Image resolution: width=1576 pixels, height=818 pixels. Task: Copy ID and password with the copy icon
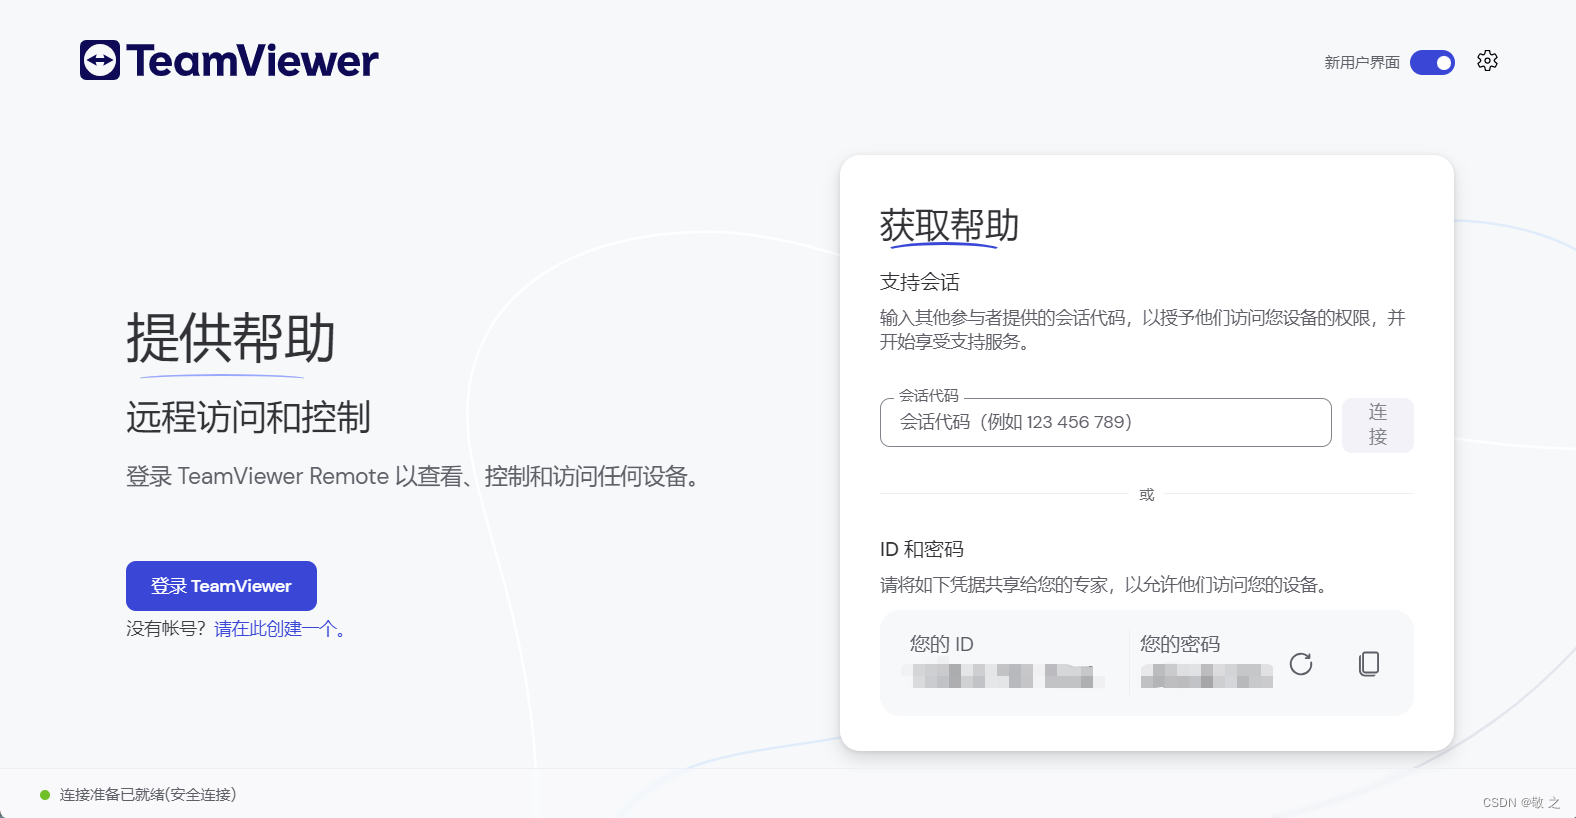(1369, 664)
